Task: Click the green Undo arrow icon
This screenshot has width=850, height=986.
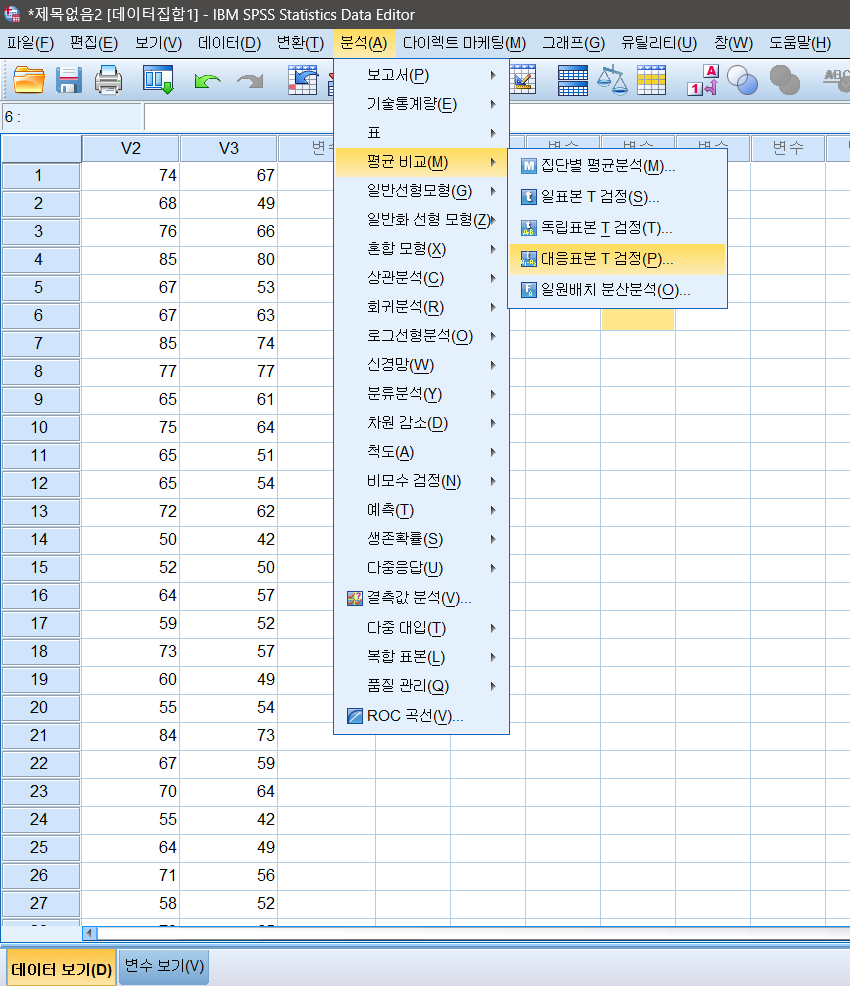Action: (207, 81)
